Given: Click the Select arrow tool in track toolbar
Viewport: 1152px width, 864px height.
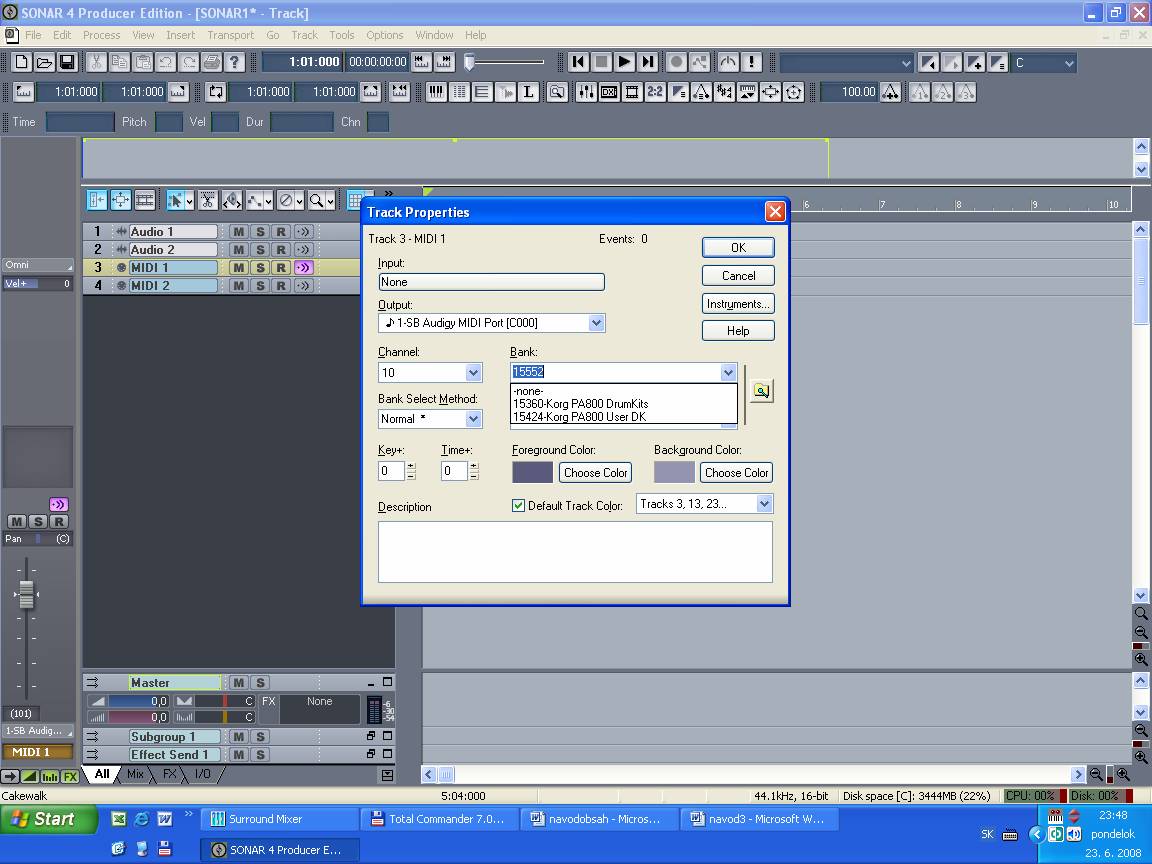Looking at the screenshot, I should pos(175,200).
